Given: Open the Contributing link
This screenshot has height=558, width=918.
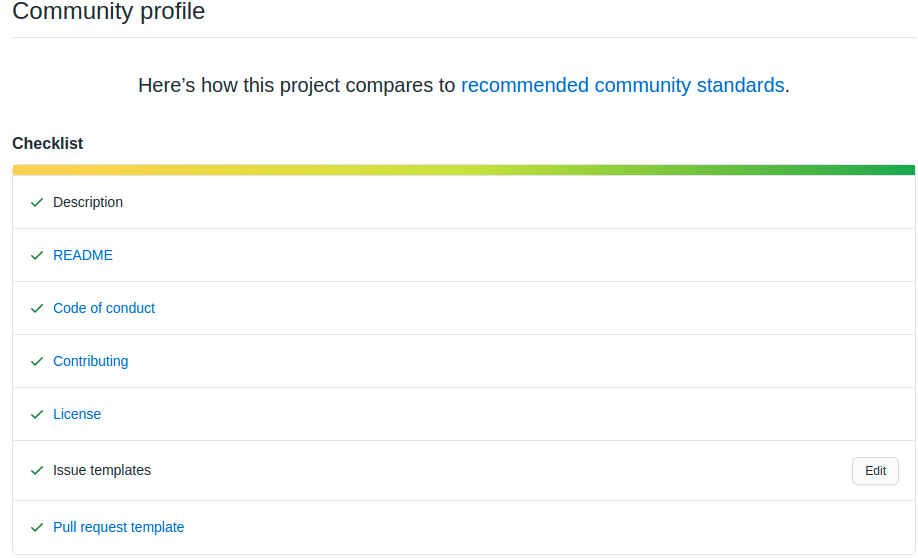Looking at the screenshot, I should (x=91, y=361).
